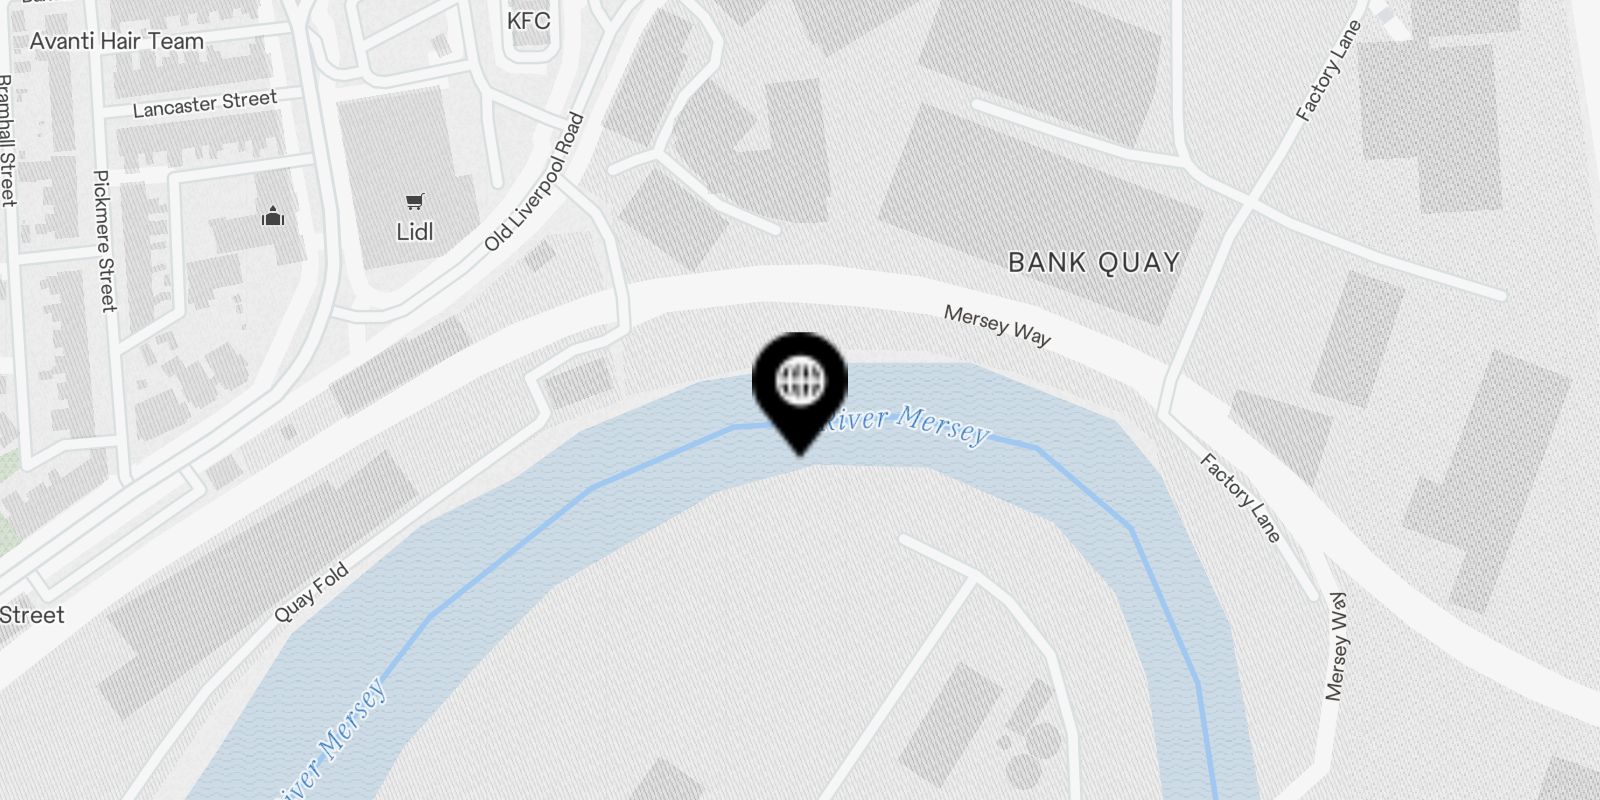1600x800 pixels.
Task: Click the Factory Lane label at top right
Action: click(1329, 71)
